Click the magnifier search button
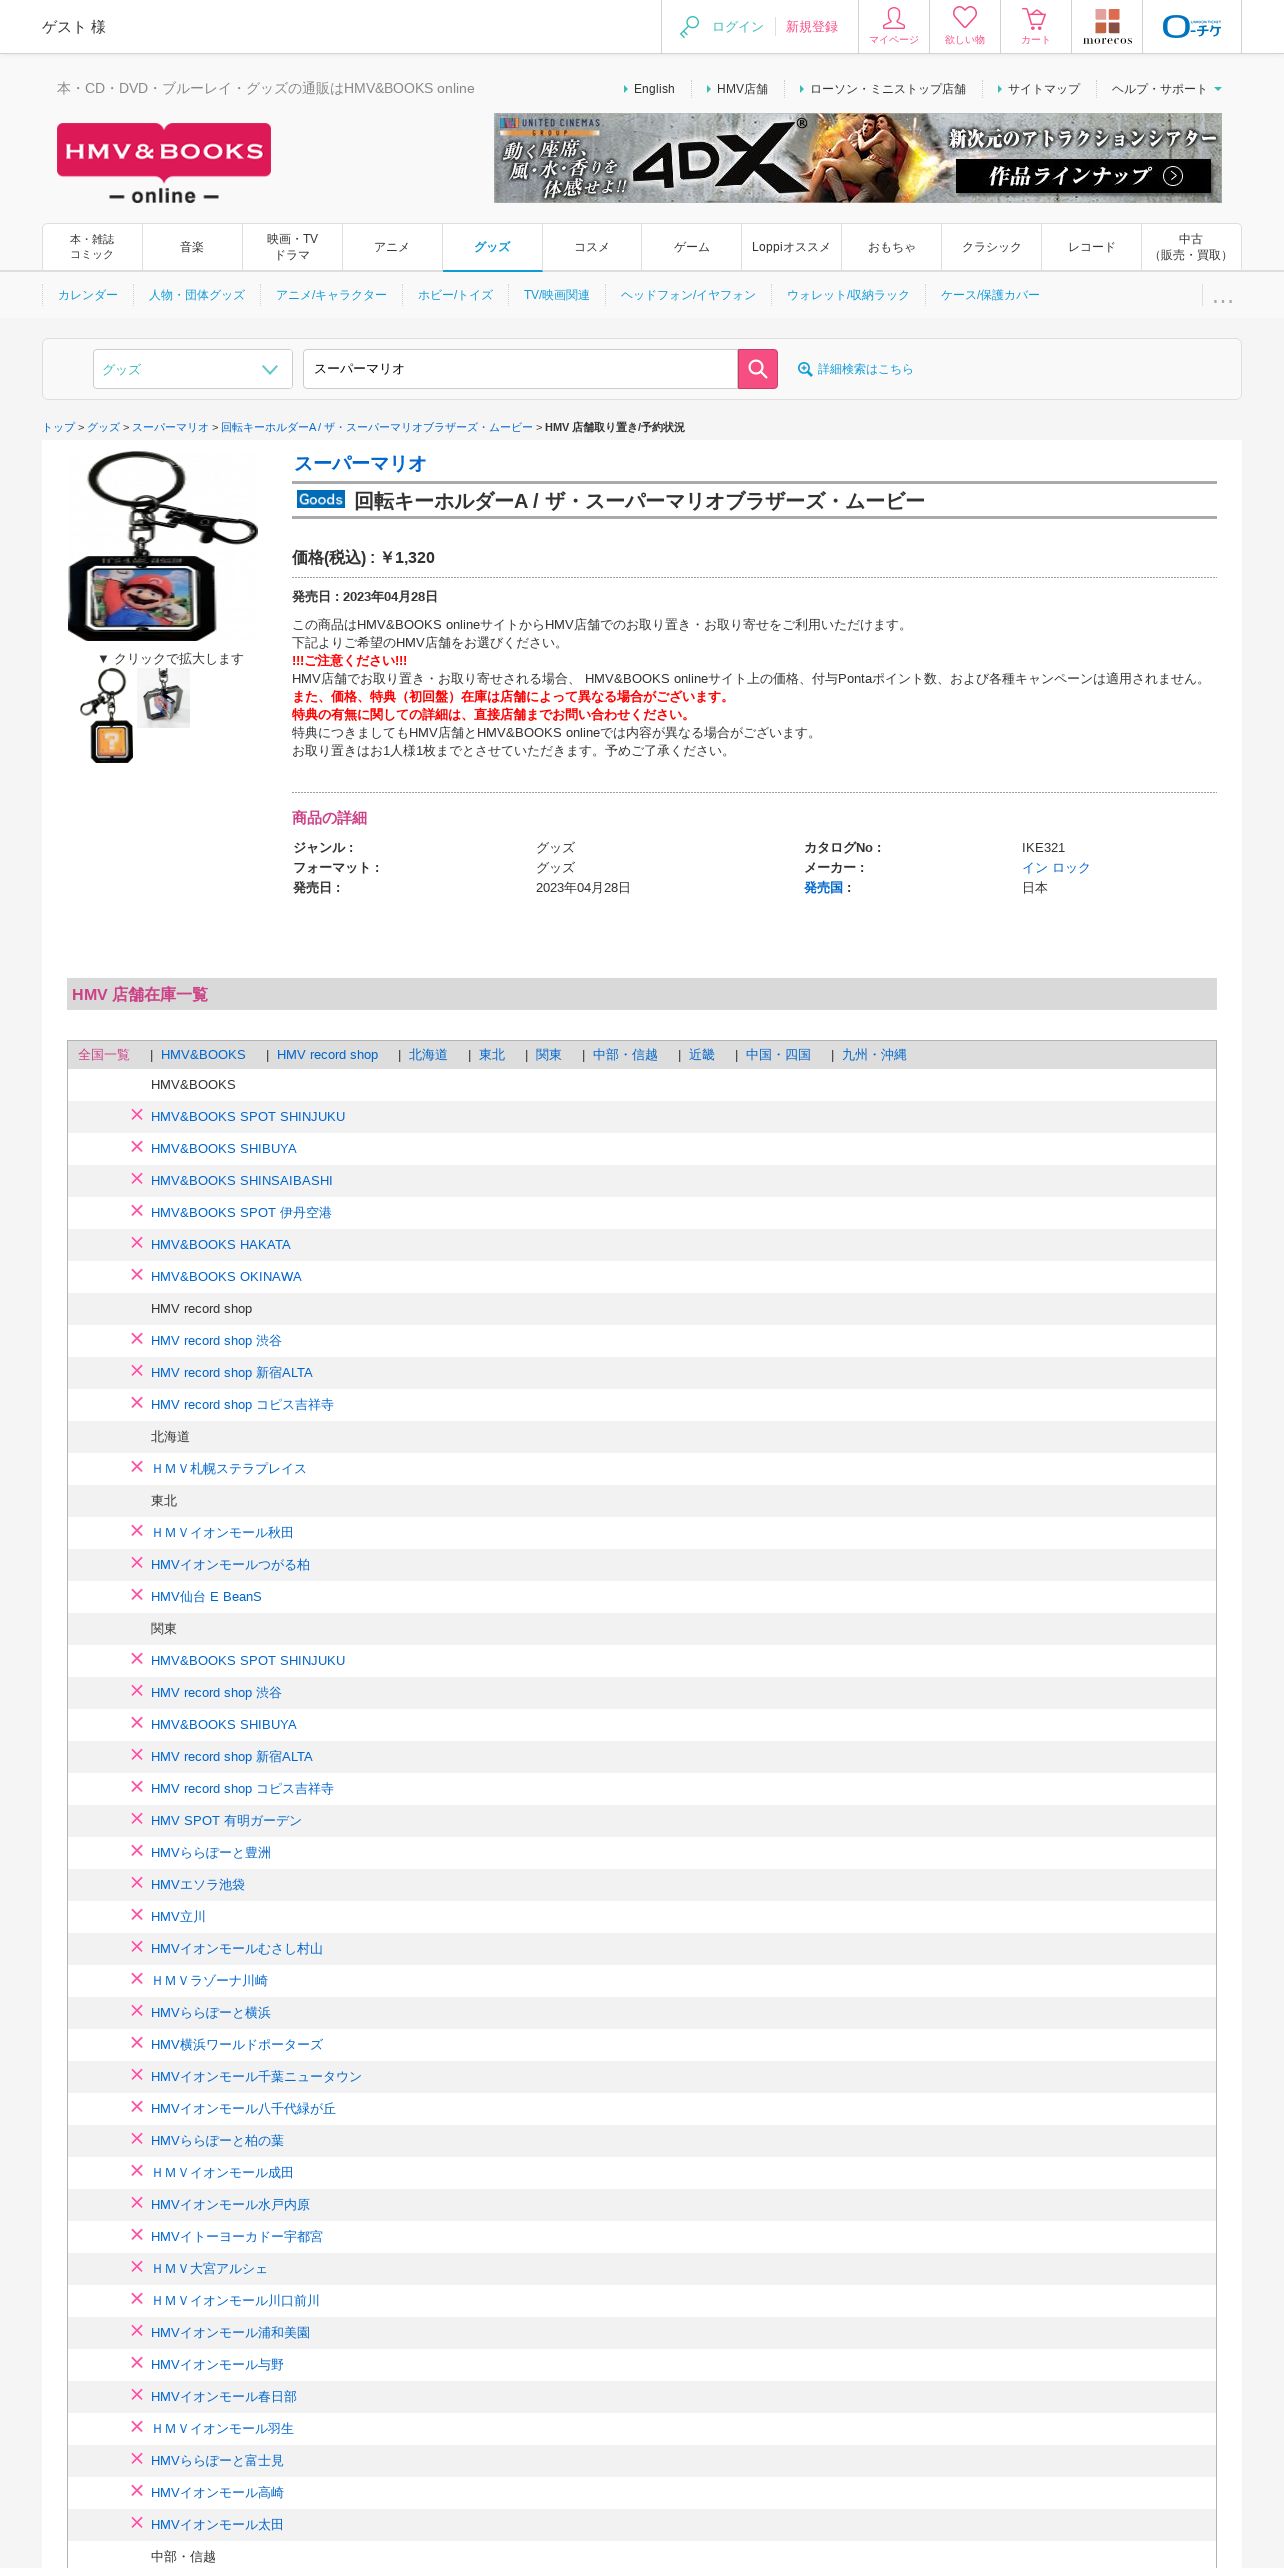The image size is (1284, 2568). tap(757, 369)
